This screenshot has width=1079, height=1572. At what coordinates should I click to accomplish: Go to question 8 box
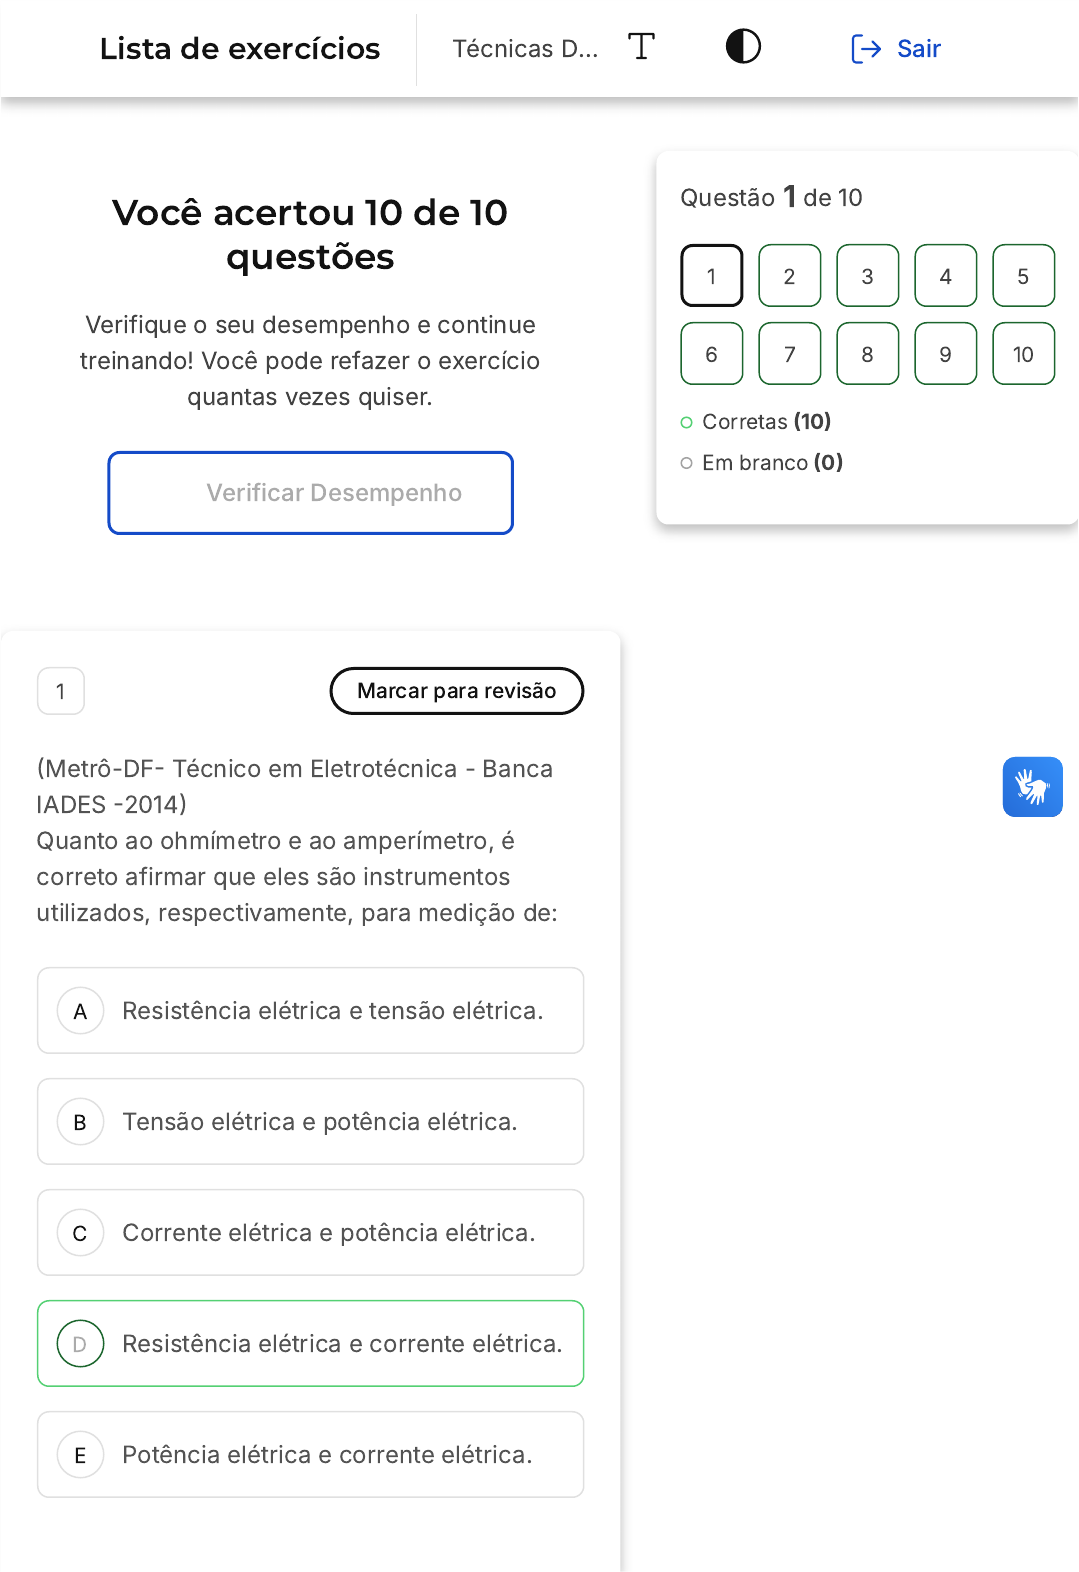point(867,354)
